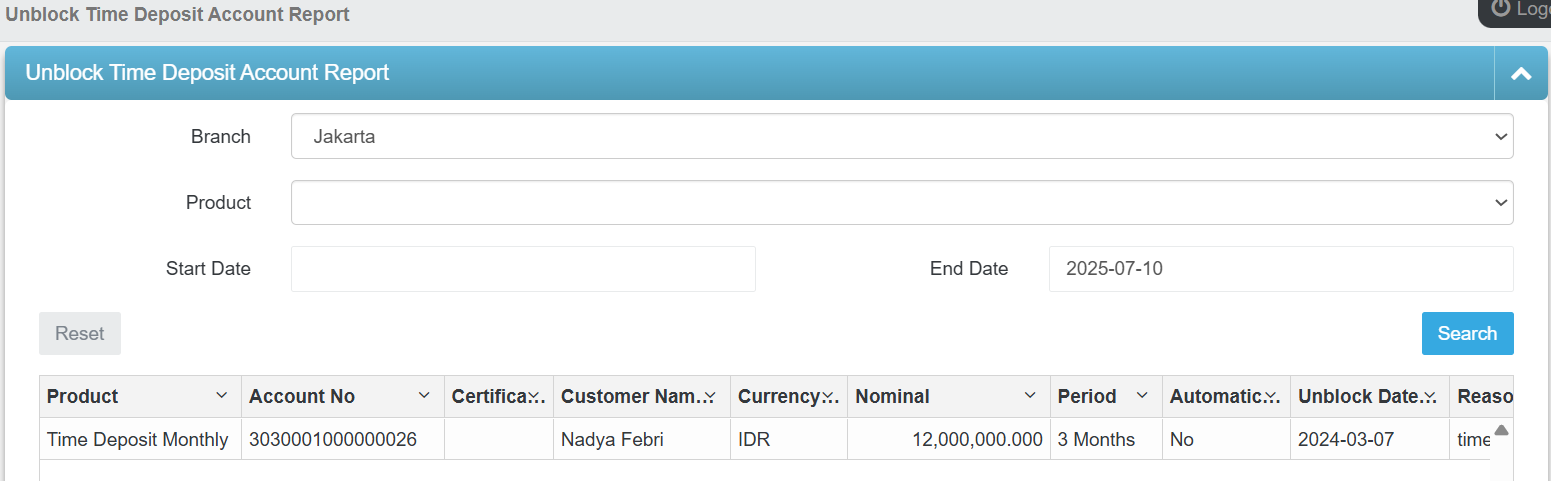Open the Branch dropdown showing Jakarta
The image size is (1551, 481).
tap(901, 136)
